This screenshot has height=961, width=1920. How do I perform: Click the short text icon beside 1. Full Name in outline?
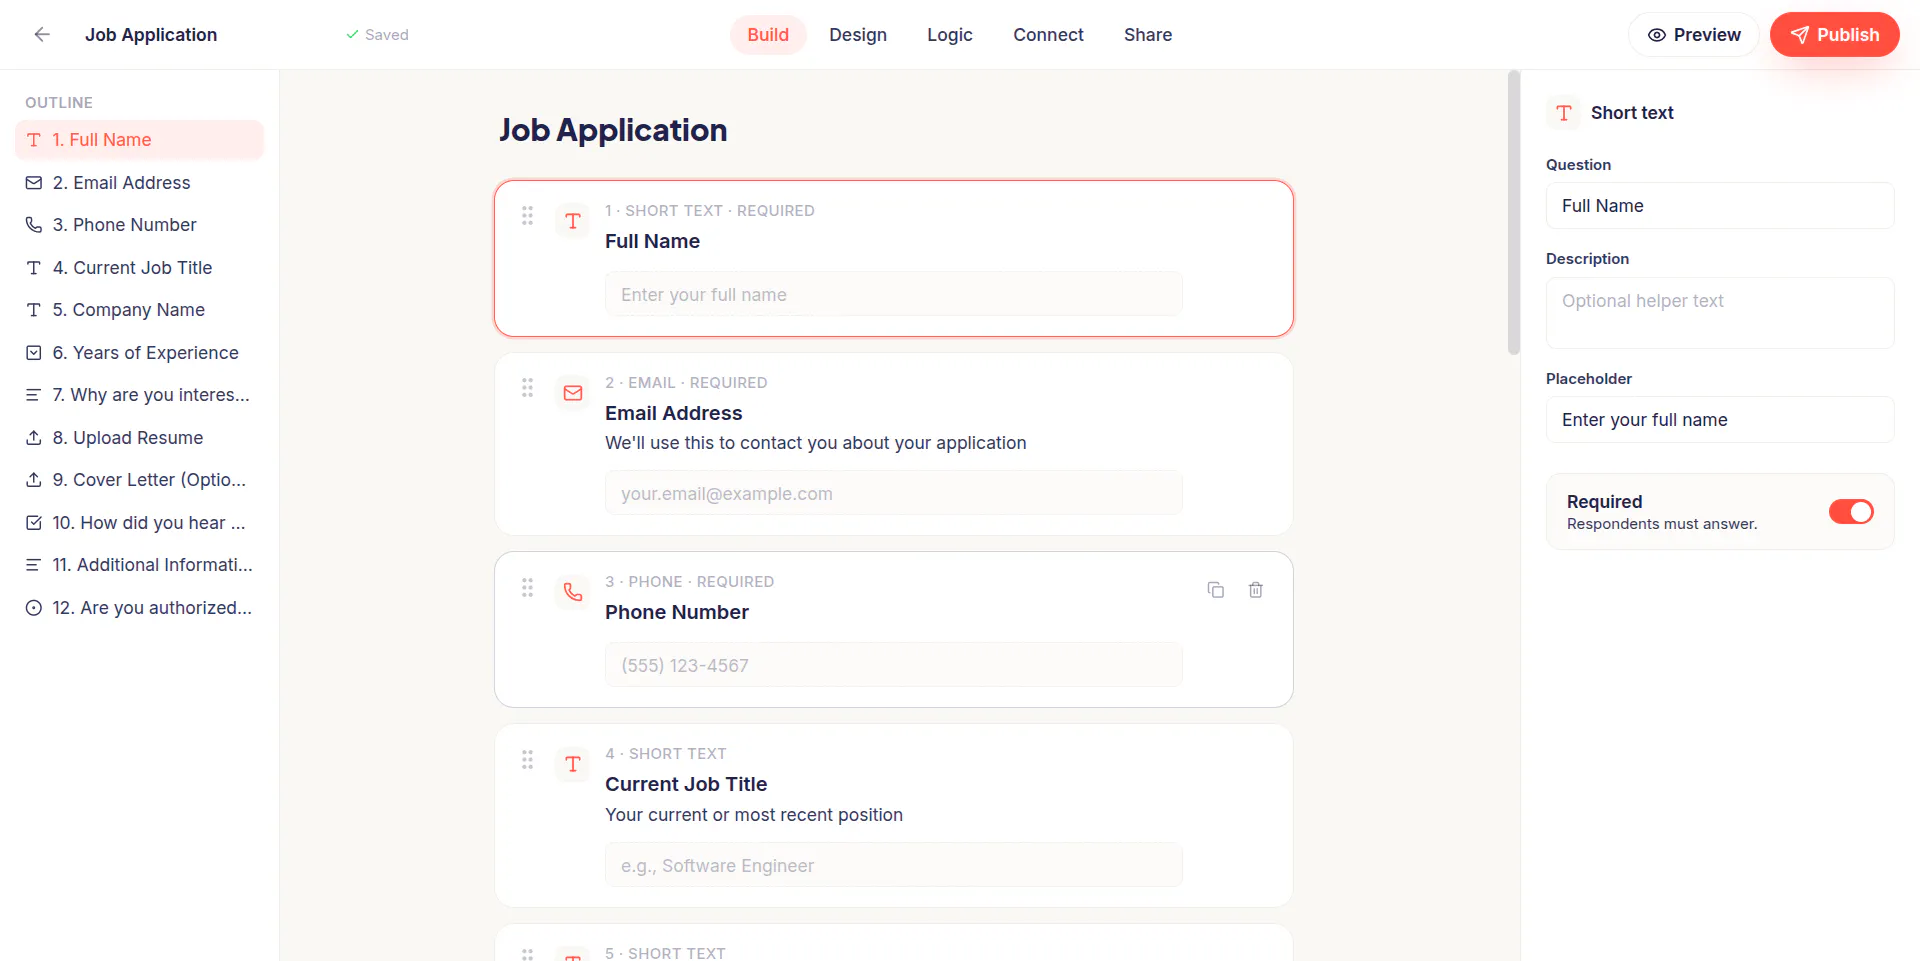click(x=34, y=140)
